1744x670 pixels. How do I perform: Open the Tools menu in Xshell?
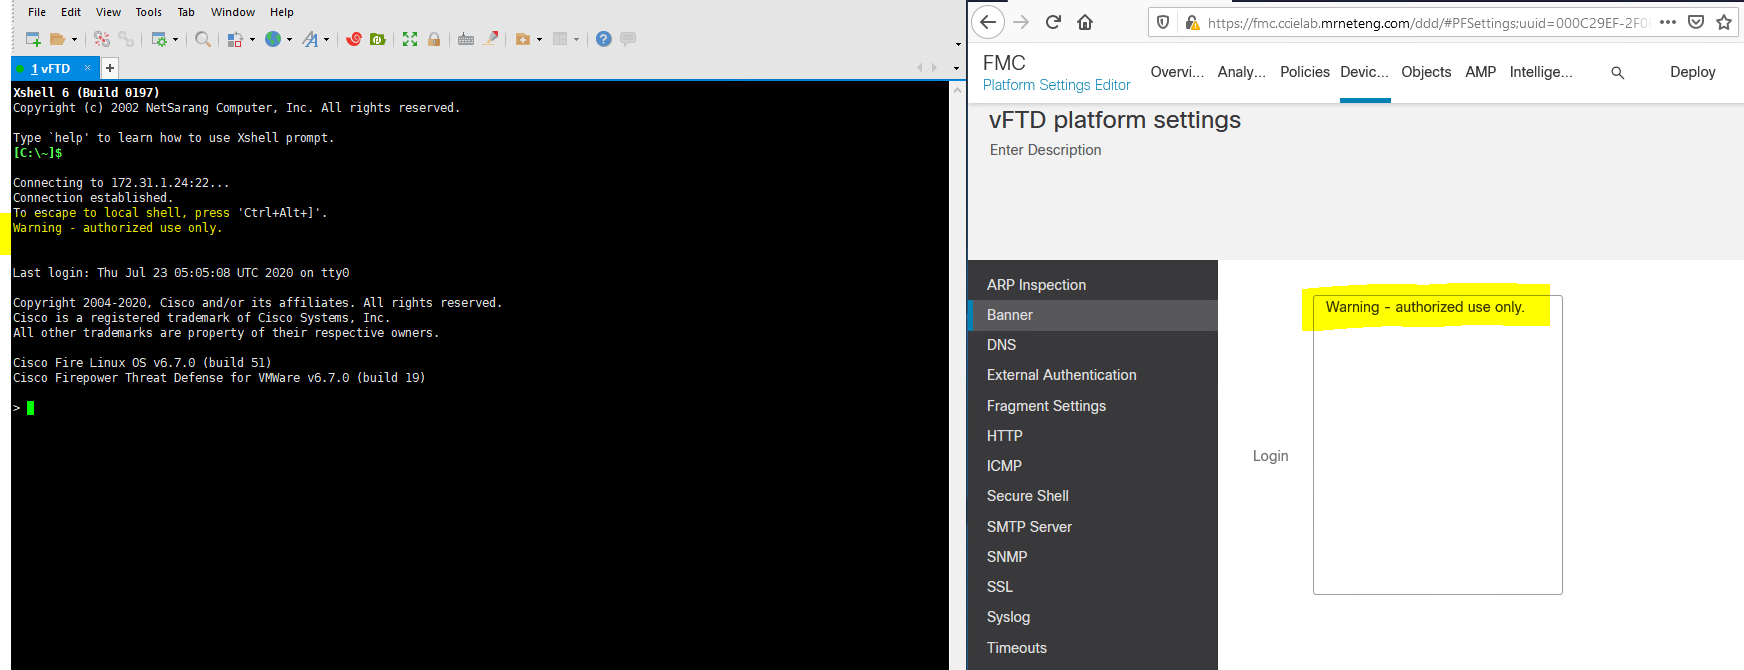148,12
